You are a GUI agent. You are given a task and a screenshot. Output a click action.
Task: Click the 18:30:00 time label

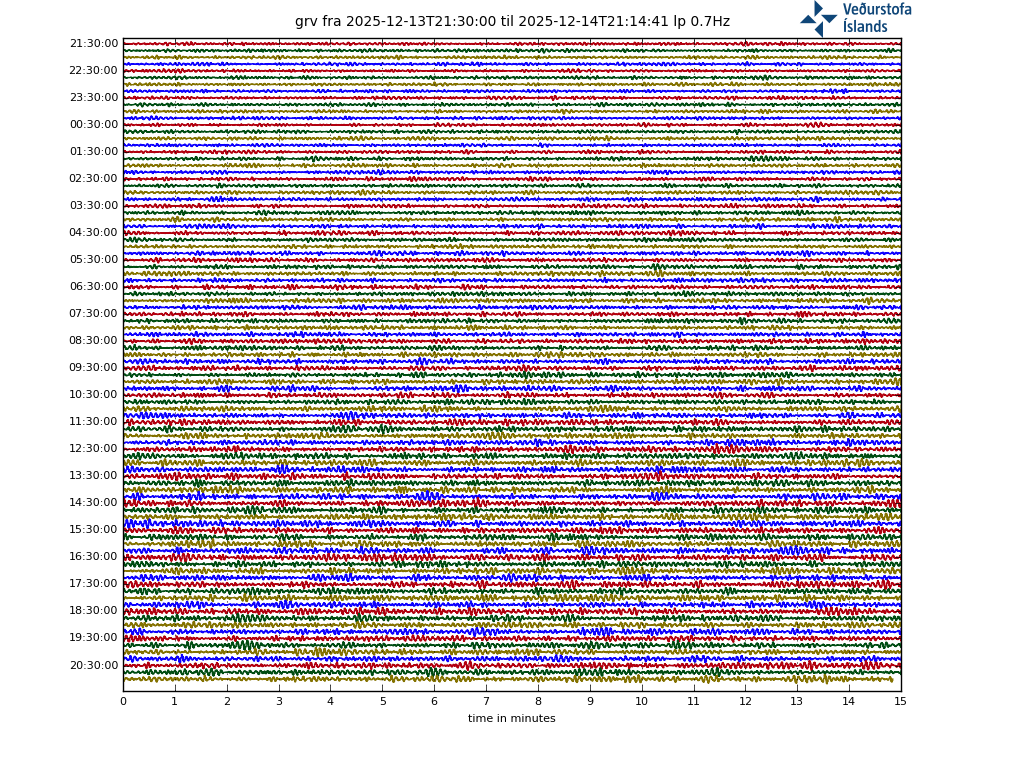coord(94,611)
